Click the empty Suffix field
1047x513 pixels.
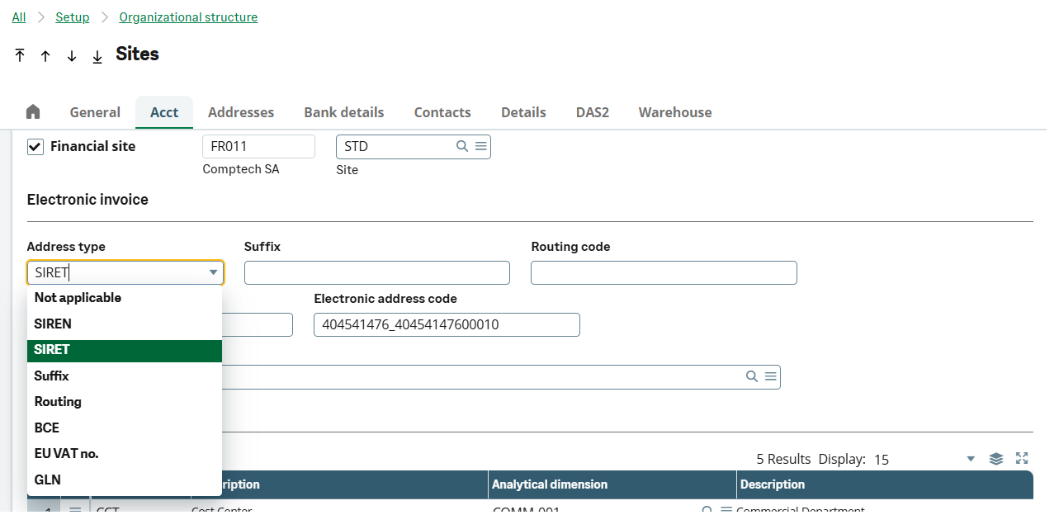point(377,273)
